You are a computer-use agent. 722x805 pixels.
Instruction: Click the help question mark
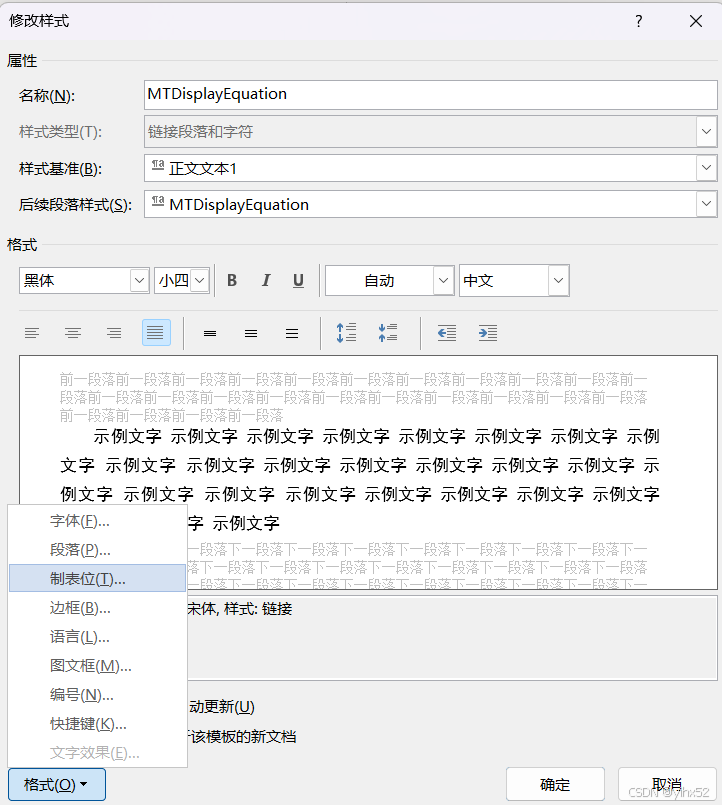(638, 21)
